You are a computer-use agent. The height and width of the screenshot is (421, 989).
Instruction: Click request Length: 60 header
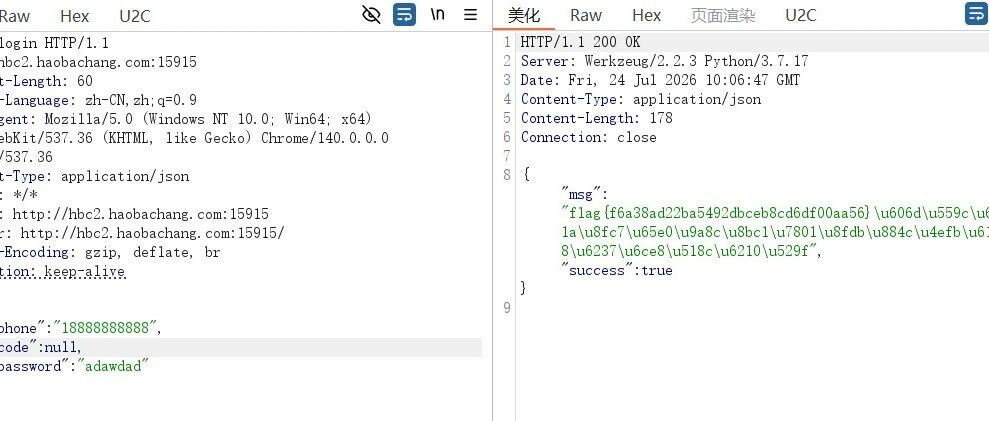click(x=46, y=81)
